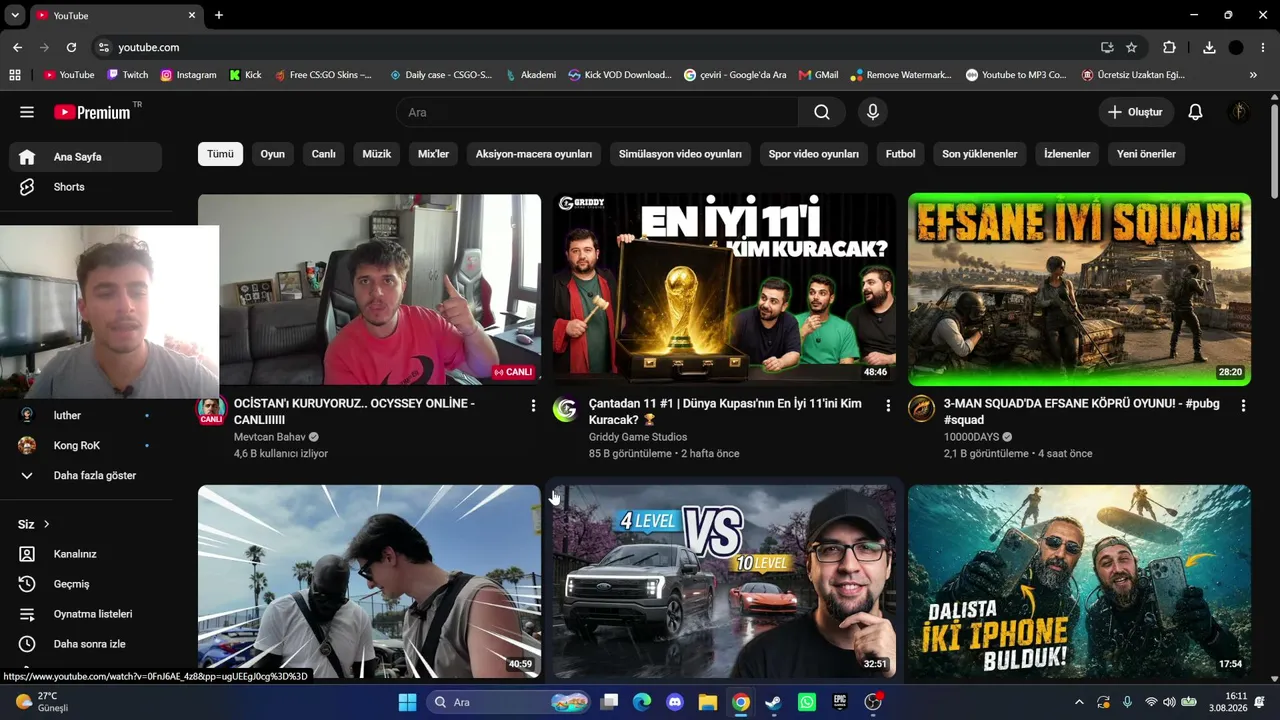The height and width of the screenshot is (720, 1280).
Task: Select Aksiyon-macera oyunları chip
Action: coord(534,154)
